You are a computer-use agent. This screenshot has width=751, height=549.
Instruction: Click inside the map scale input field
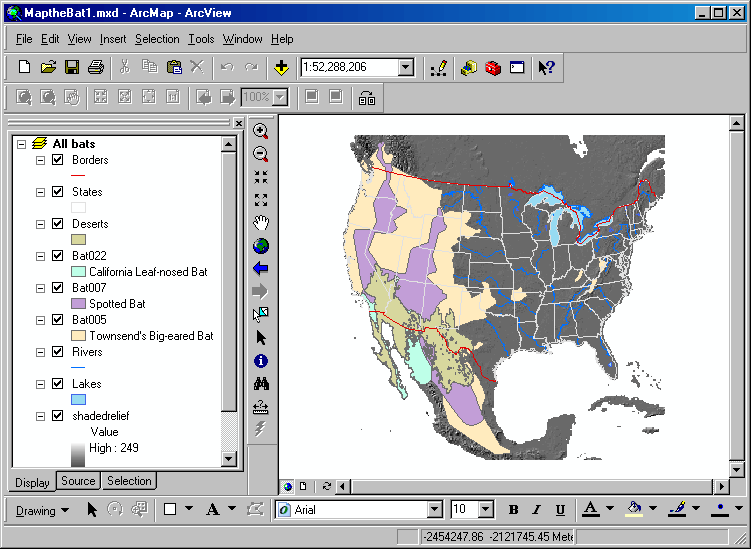(x=350, y=68)
